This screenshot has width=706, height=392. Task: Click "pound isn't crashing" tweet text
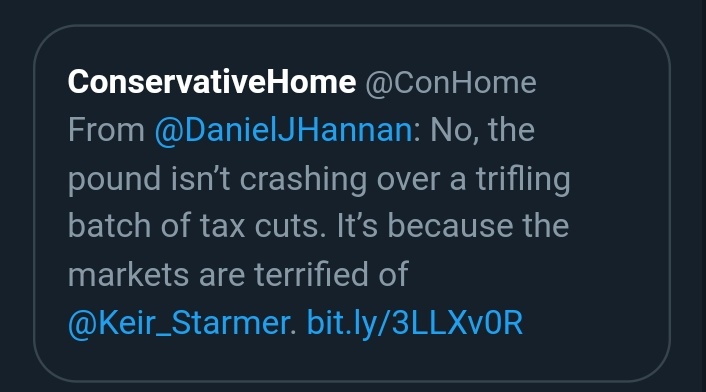click(x=217, y=179)
